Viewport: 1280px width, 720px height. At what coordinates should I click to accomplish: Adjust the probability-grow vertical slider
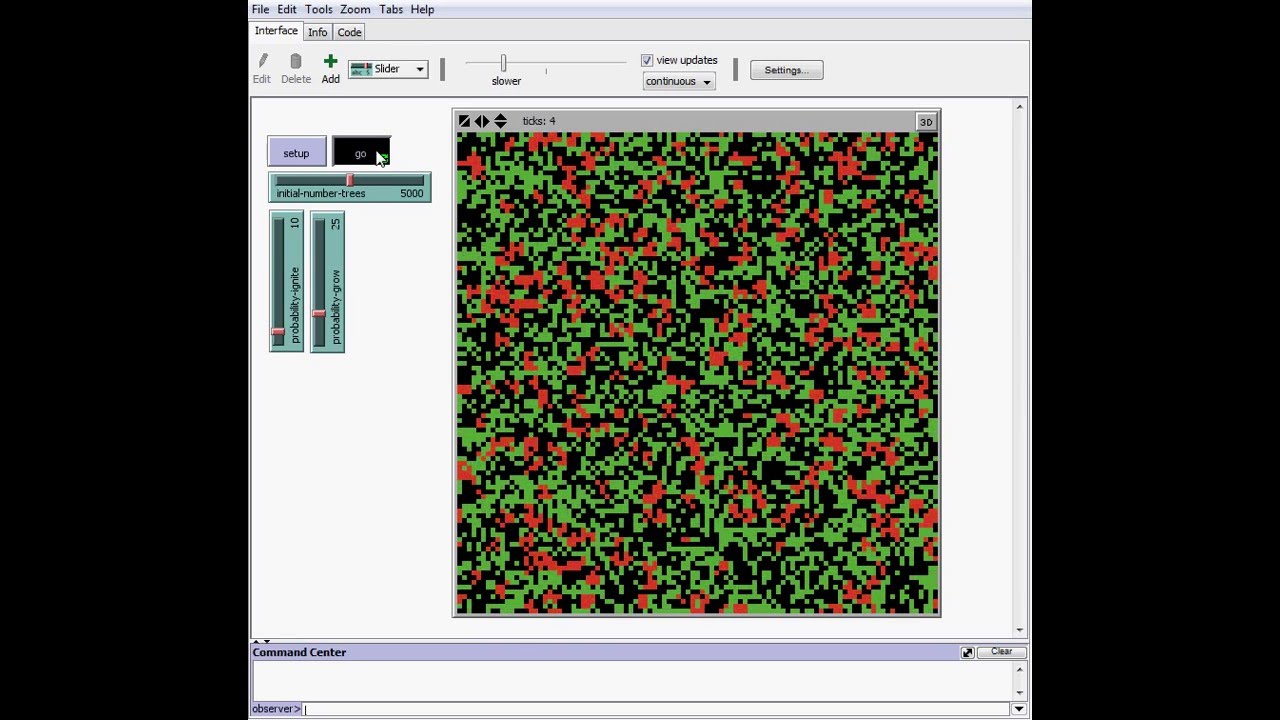click(x=319, y=313)
